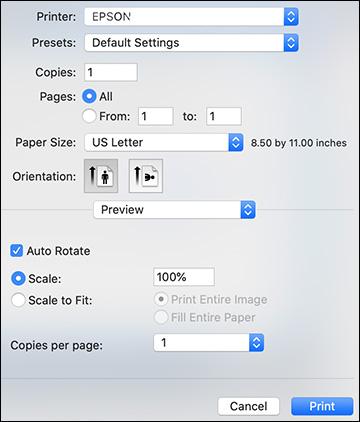Open the Preview options pop-up menu

[x=174, y=210]
